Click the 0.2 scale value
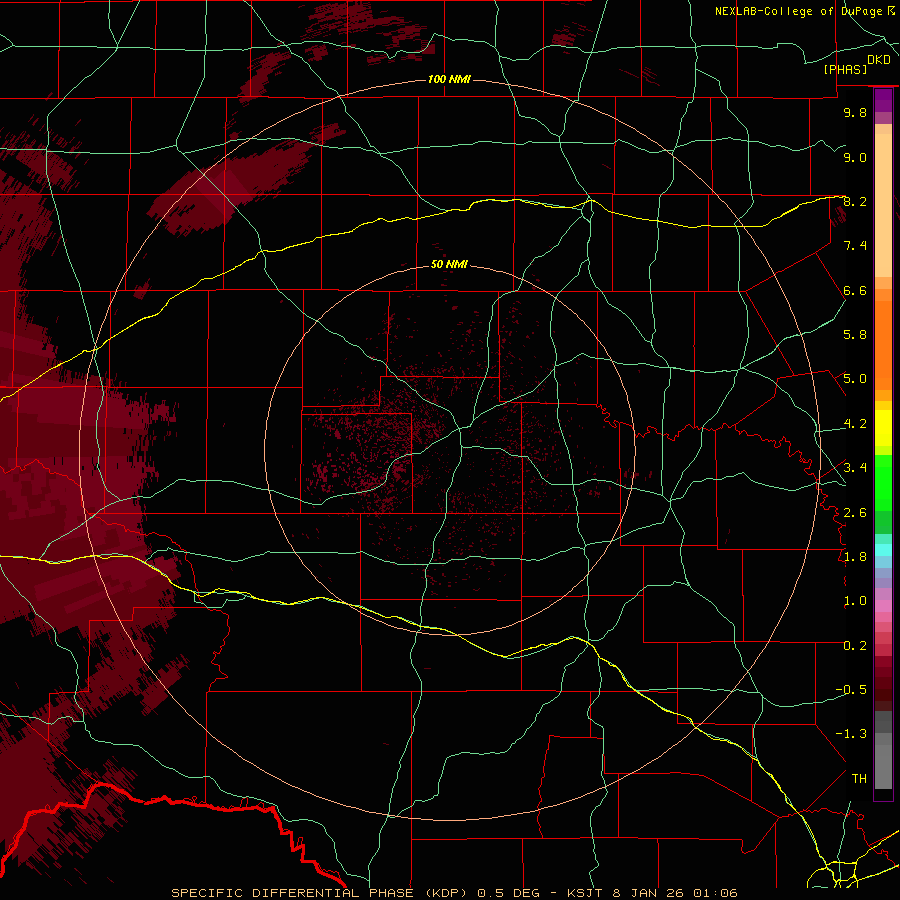This screenshot has height=900, width=900. click(x=855, y=646)
